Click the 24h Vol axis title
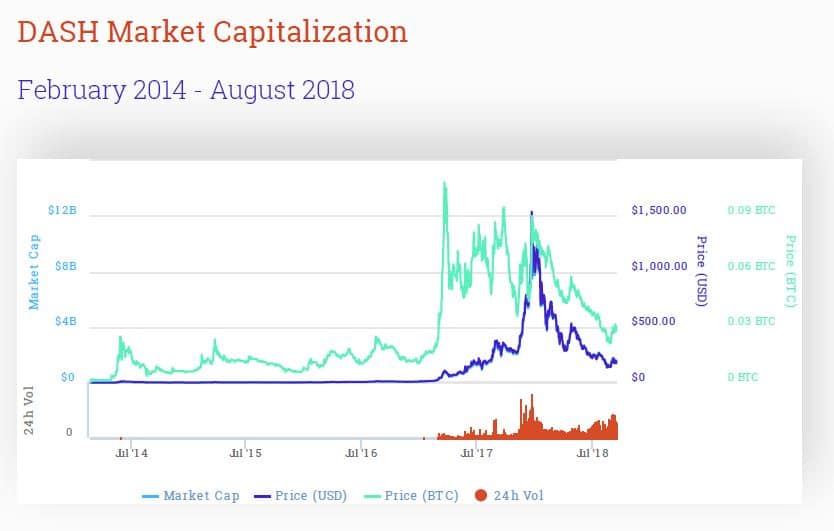The width and height of the screenshot is (834, 531). [x=30, y=410]
